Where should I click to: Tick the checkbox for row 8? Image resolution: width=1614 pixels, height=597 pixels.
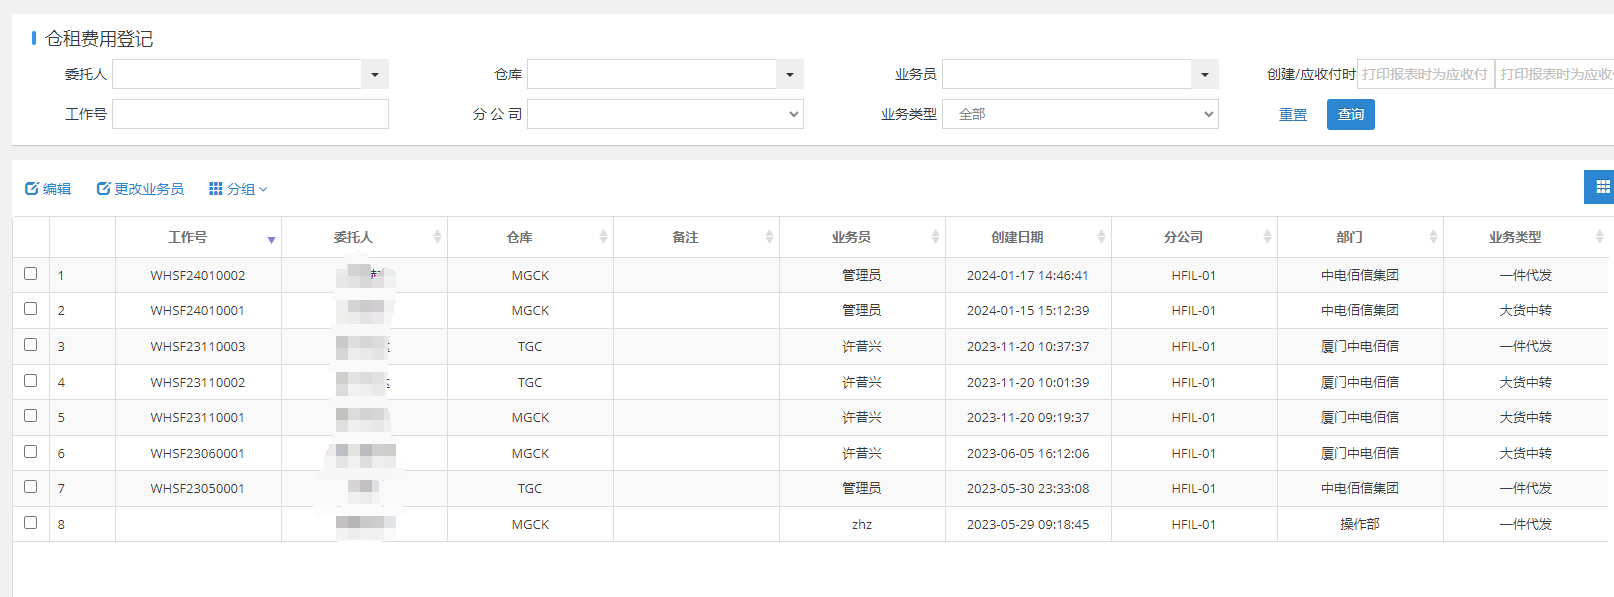tap(31, 523)
